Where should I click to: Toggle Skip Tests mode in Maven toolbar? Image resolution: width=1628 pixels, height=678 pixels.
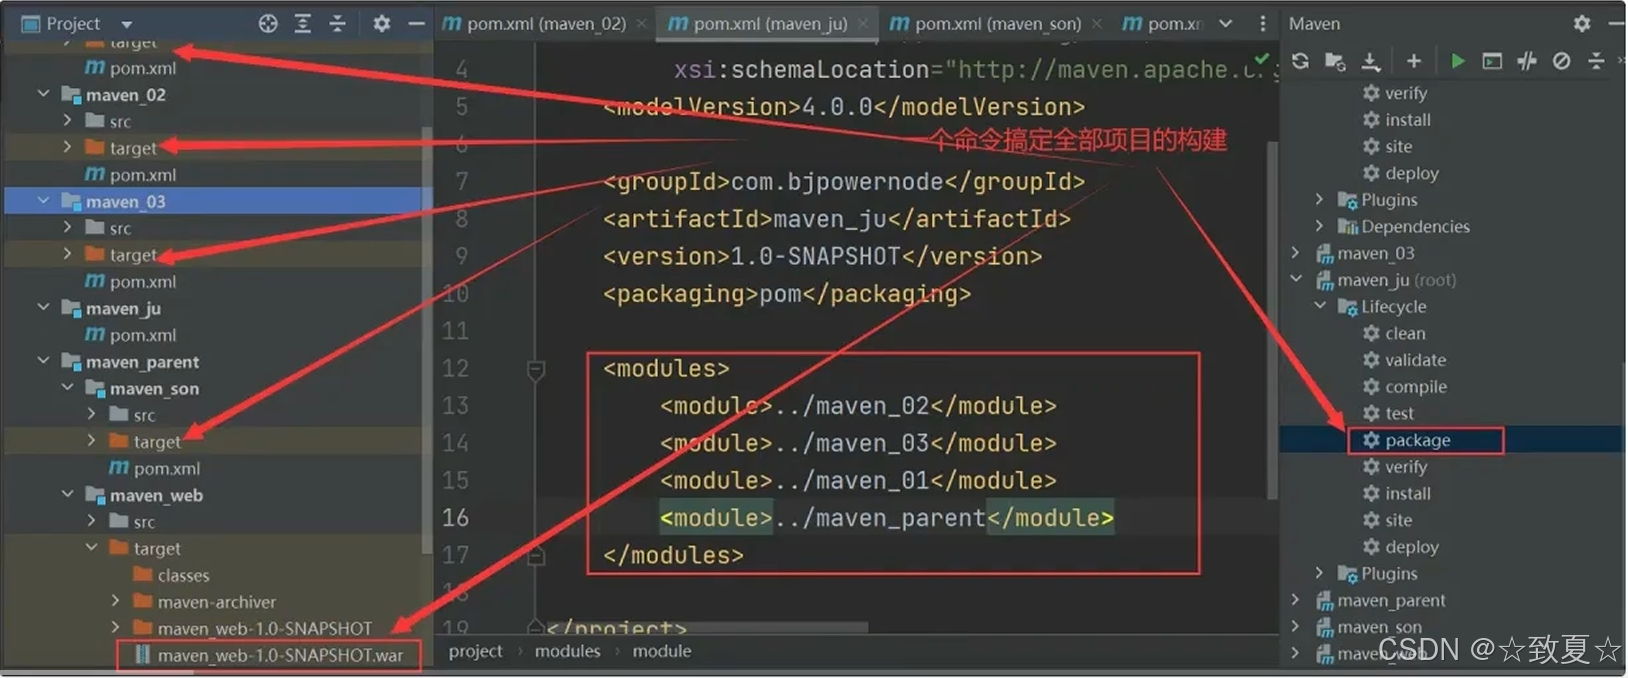[x=1561, y=61]
